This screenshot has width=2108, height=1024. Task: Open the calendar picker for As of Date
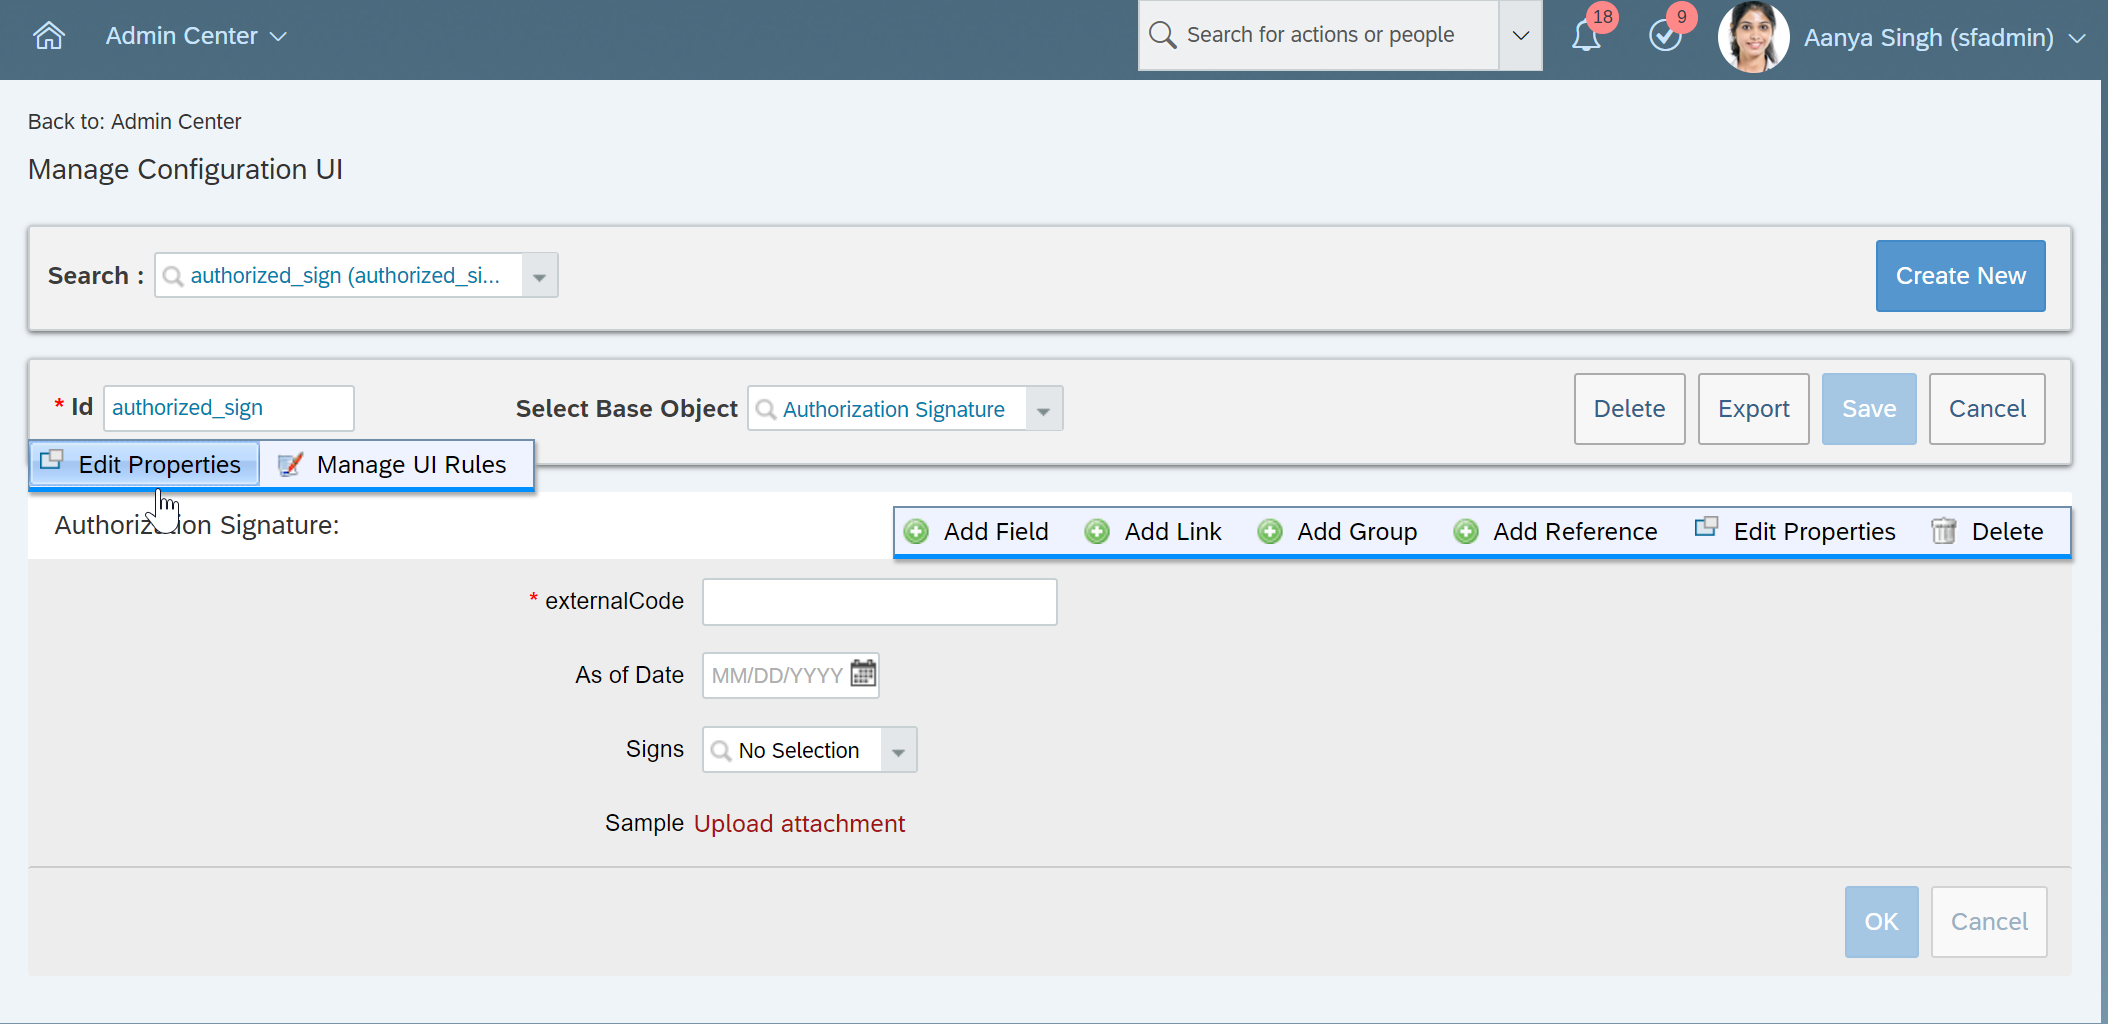pyautogui.click(x=863, y=674)
